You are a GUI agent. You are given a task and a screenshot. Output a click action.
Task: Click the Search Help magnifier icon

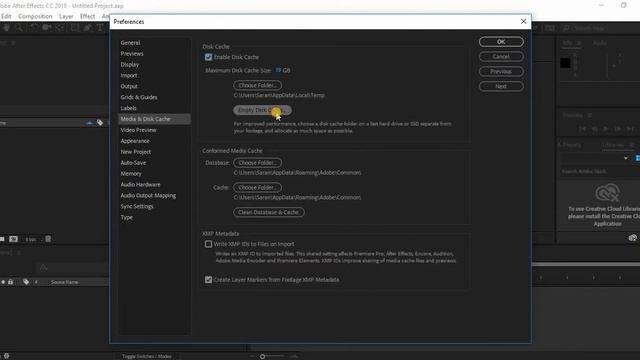coord(566,28)
